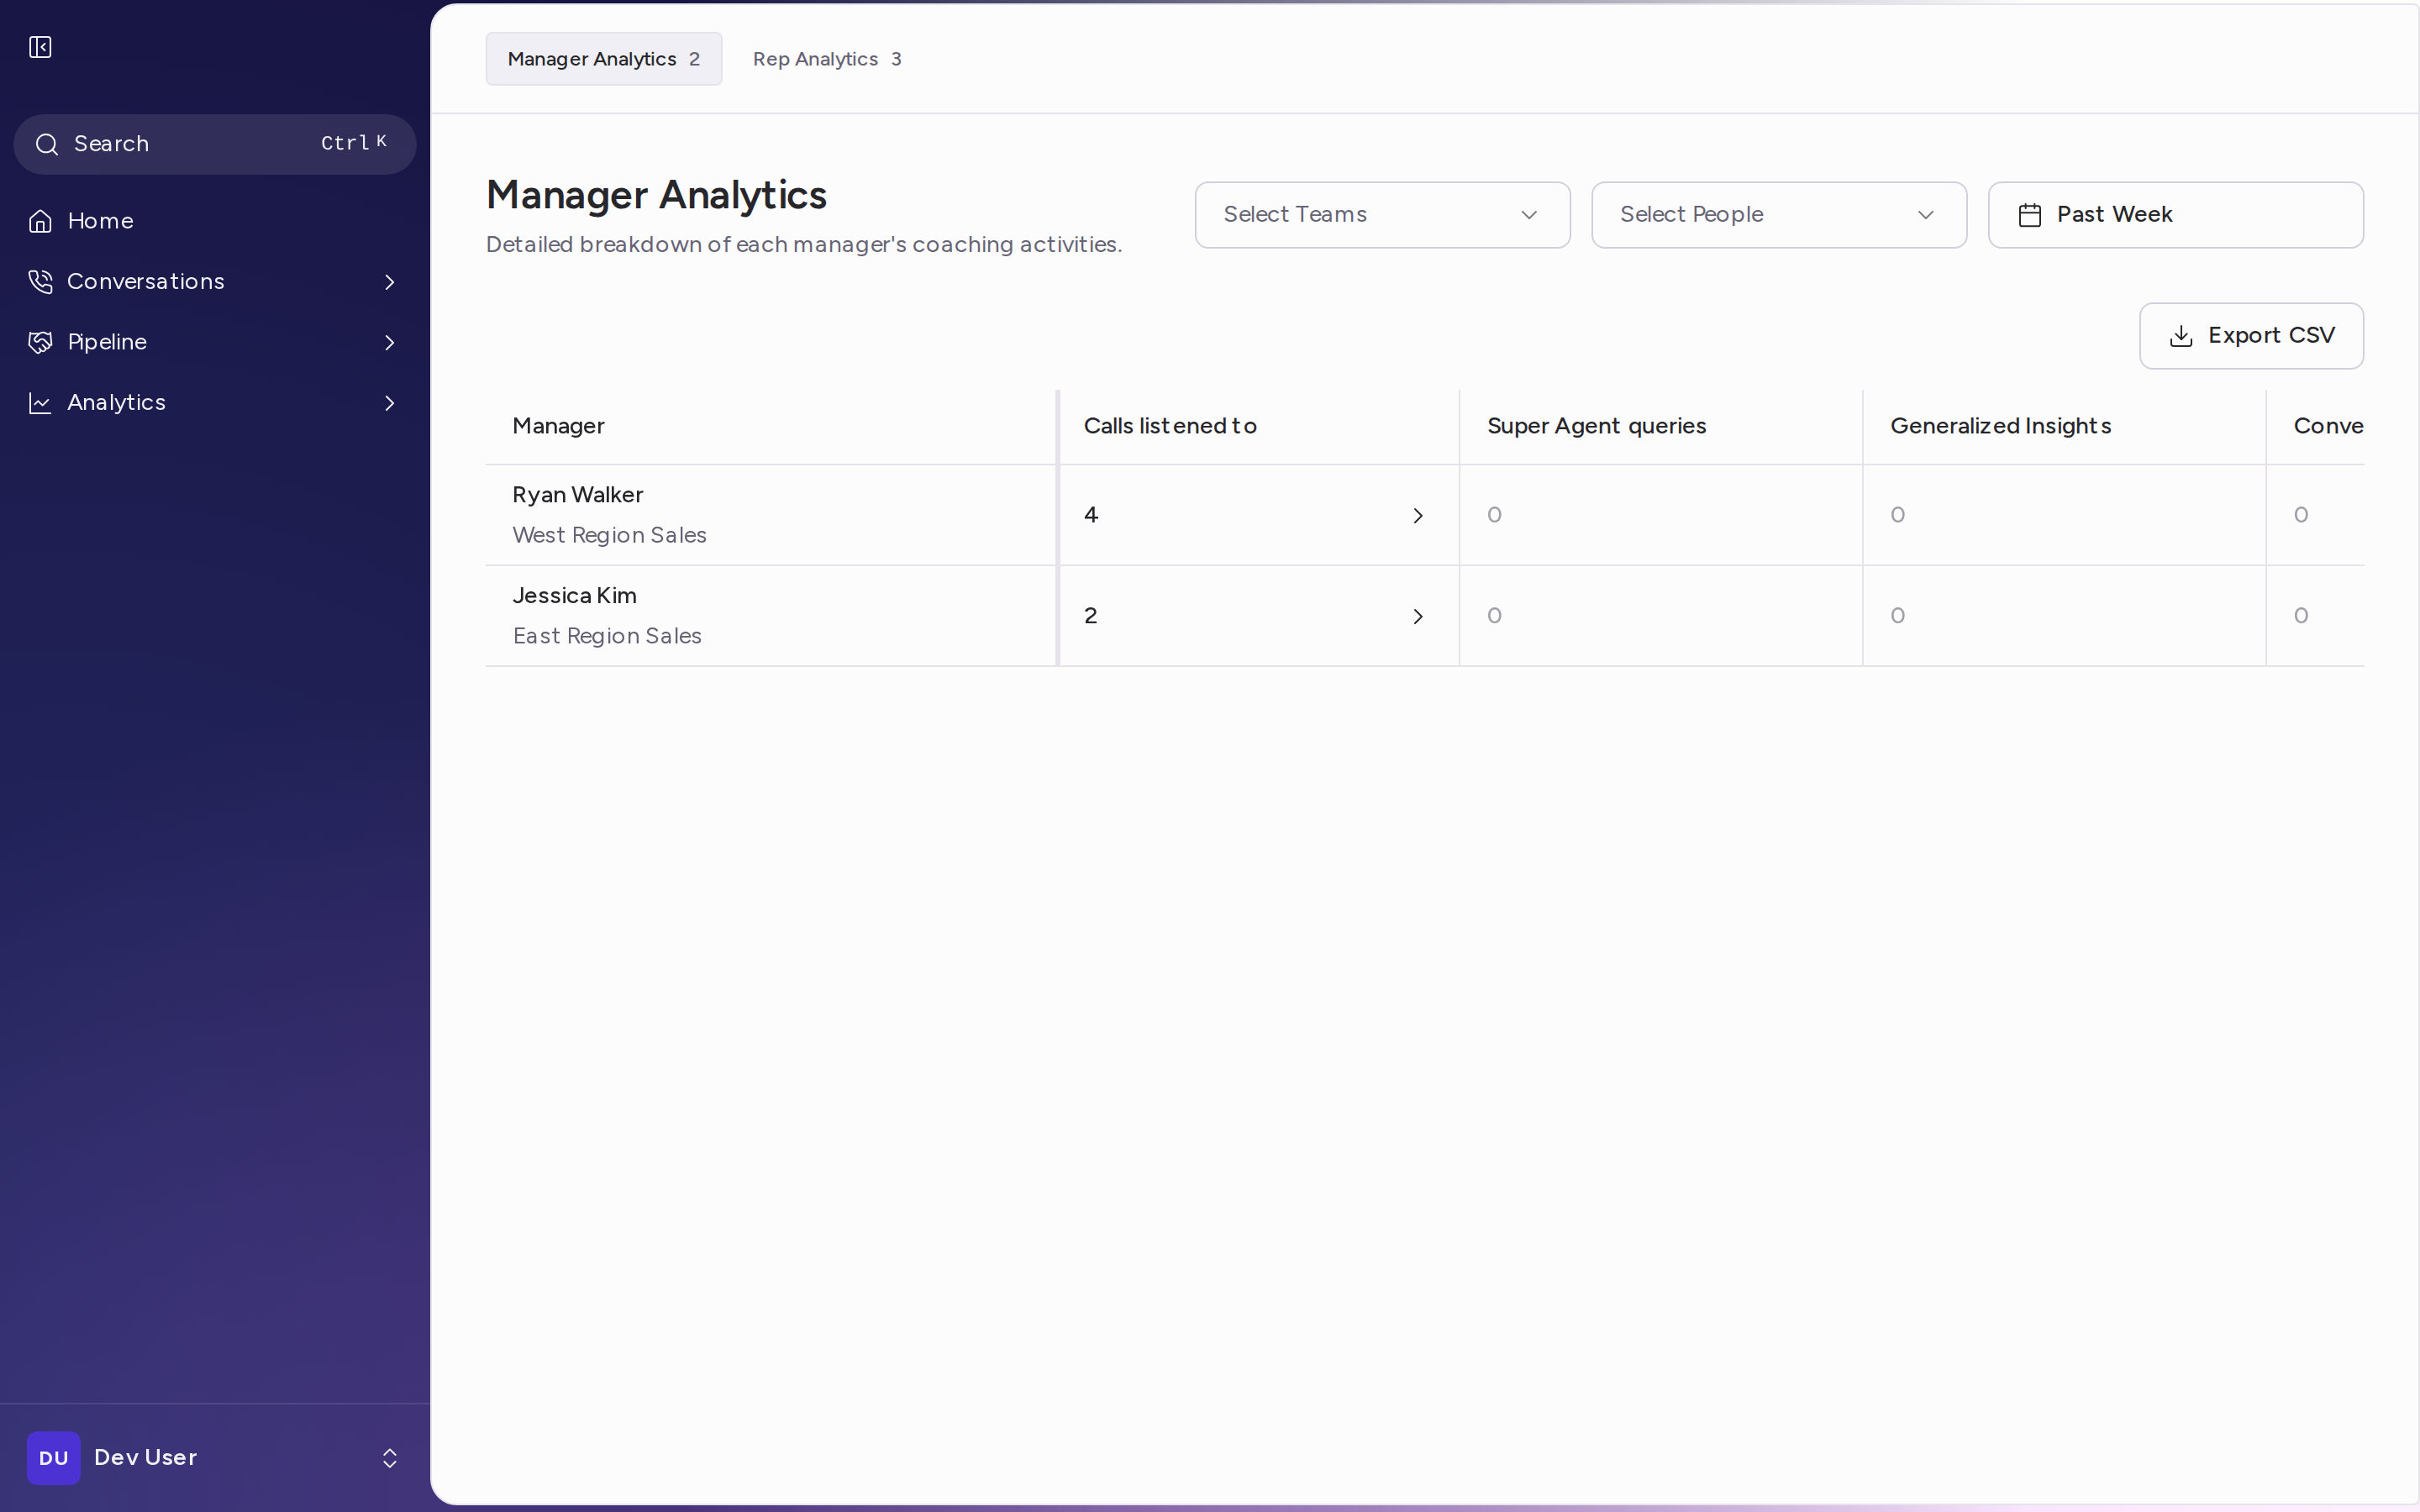The image size is (2420, 1512).
Task: Focus the Search field
Action: pyautogui.click(x=215, y=144)
